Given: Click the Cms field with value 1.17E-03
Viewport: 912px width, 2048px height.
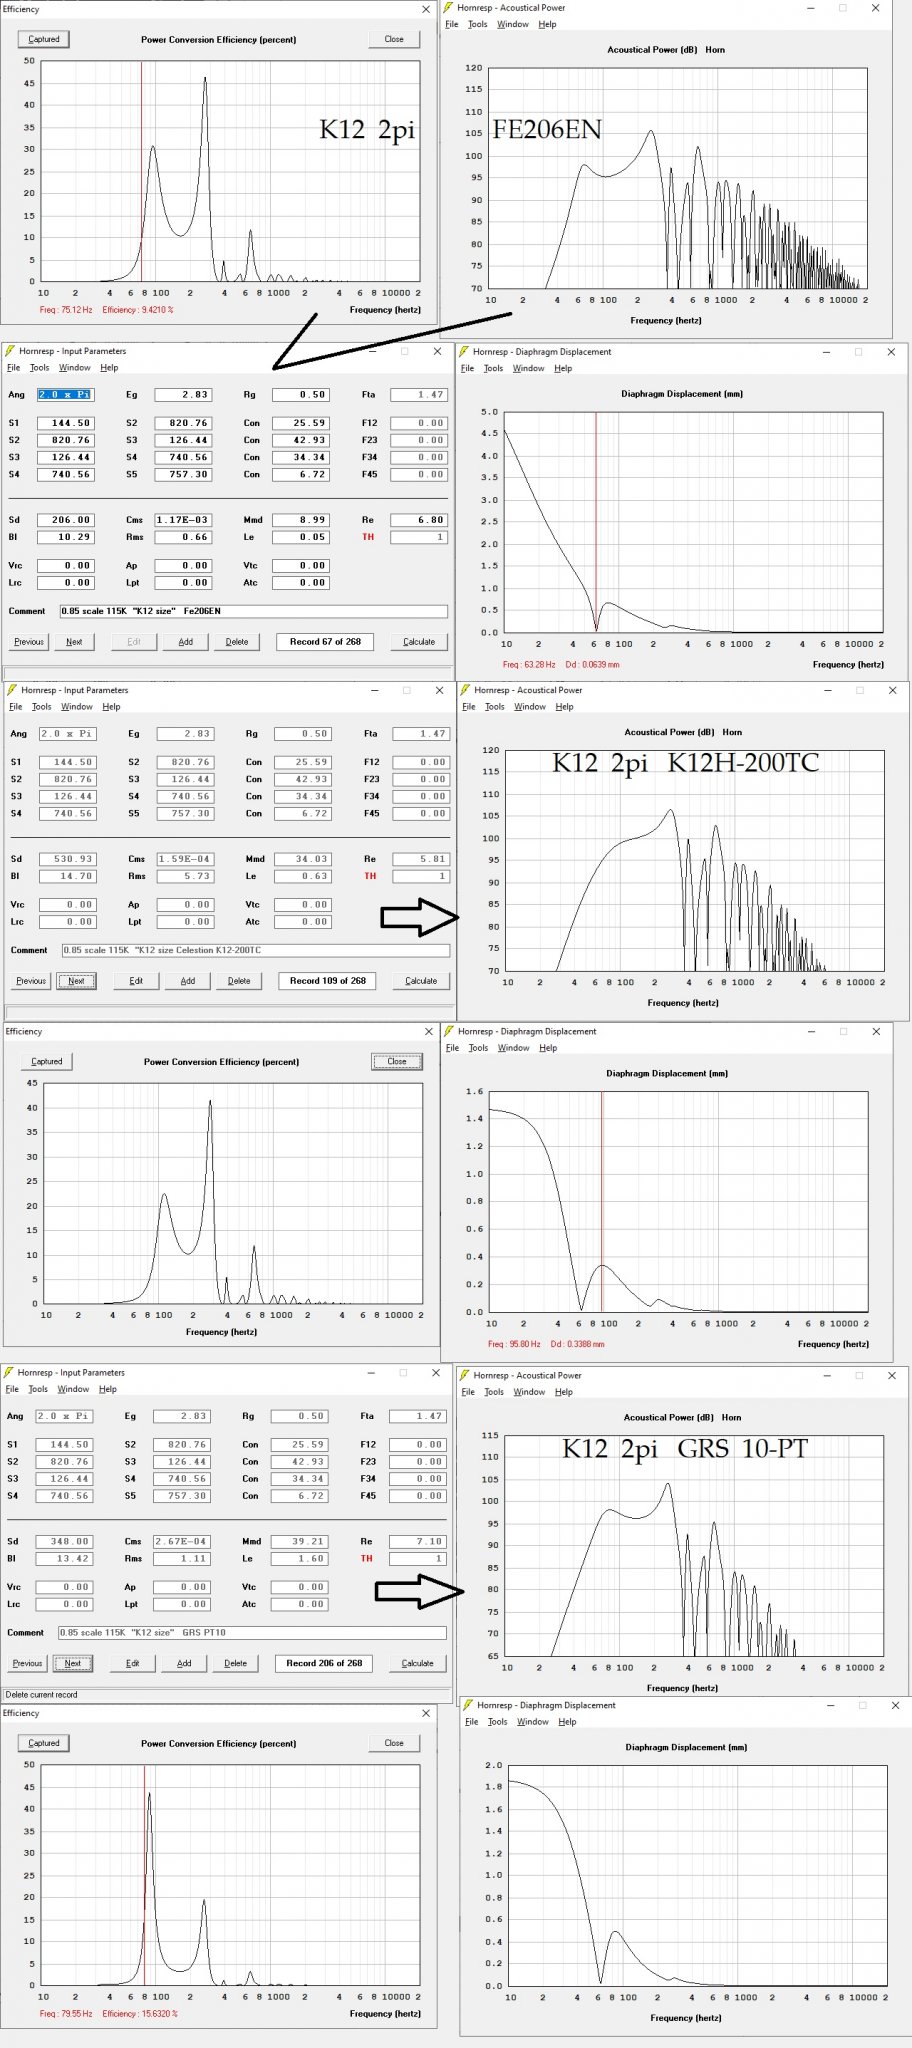Looking at the screenshot, I should click(x=184, y=519).
